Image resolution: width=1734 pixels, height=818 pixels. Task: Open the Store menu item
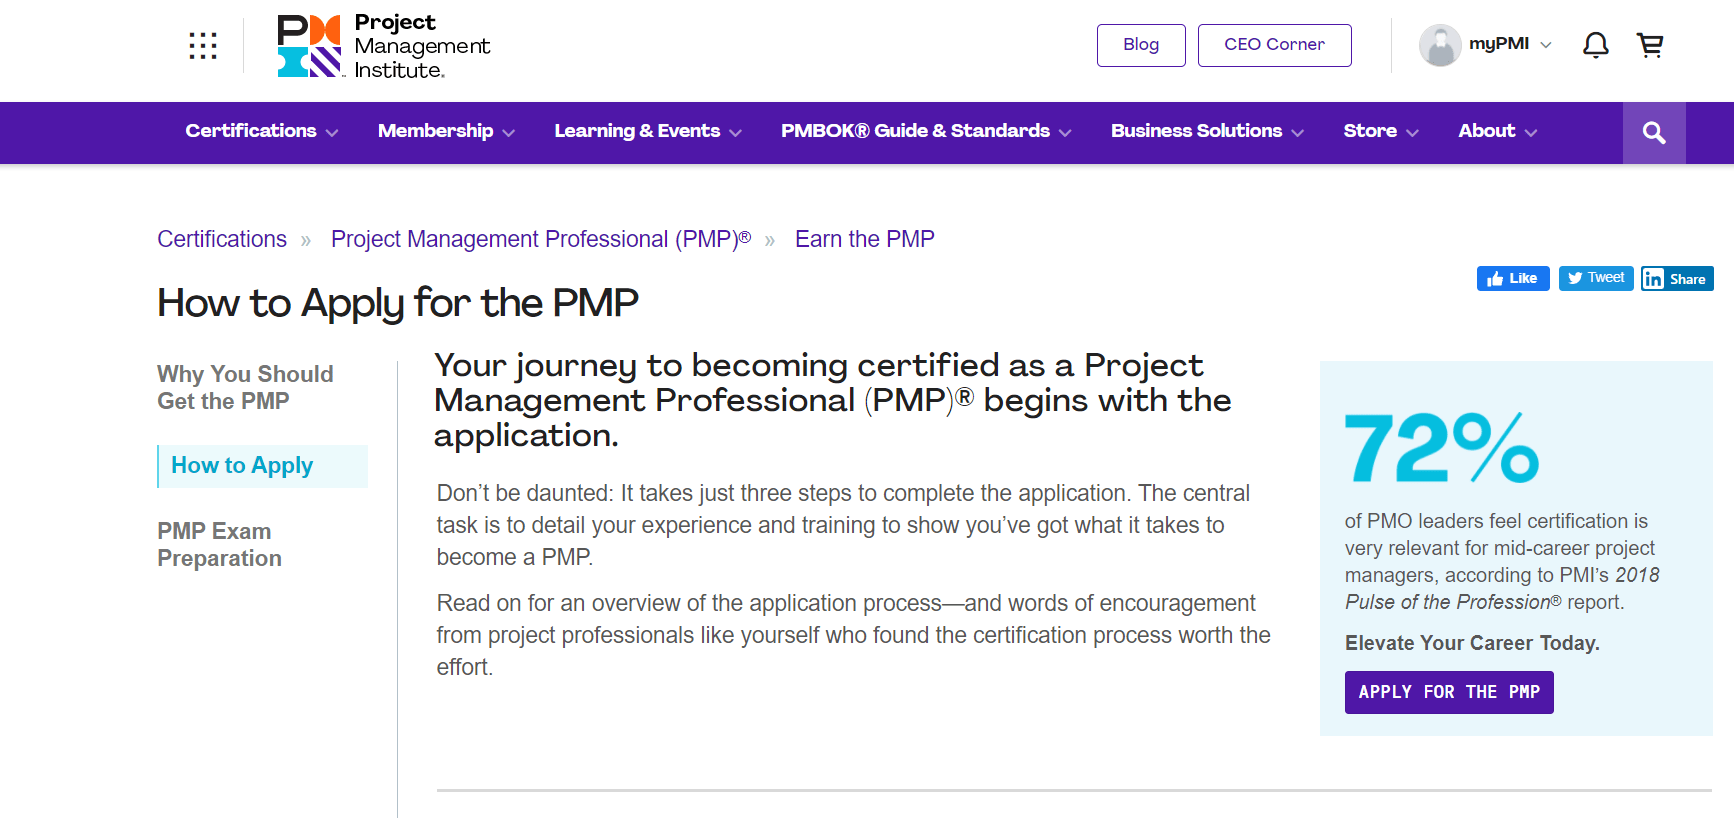tap(1381, 131)
